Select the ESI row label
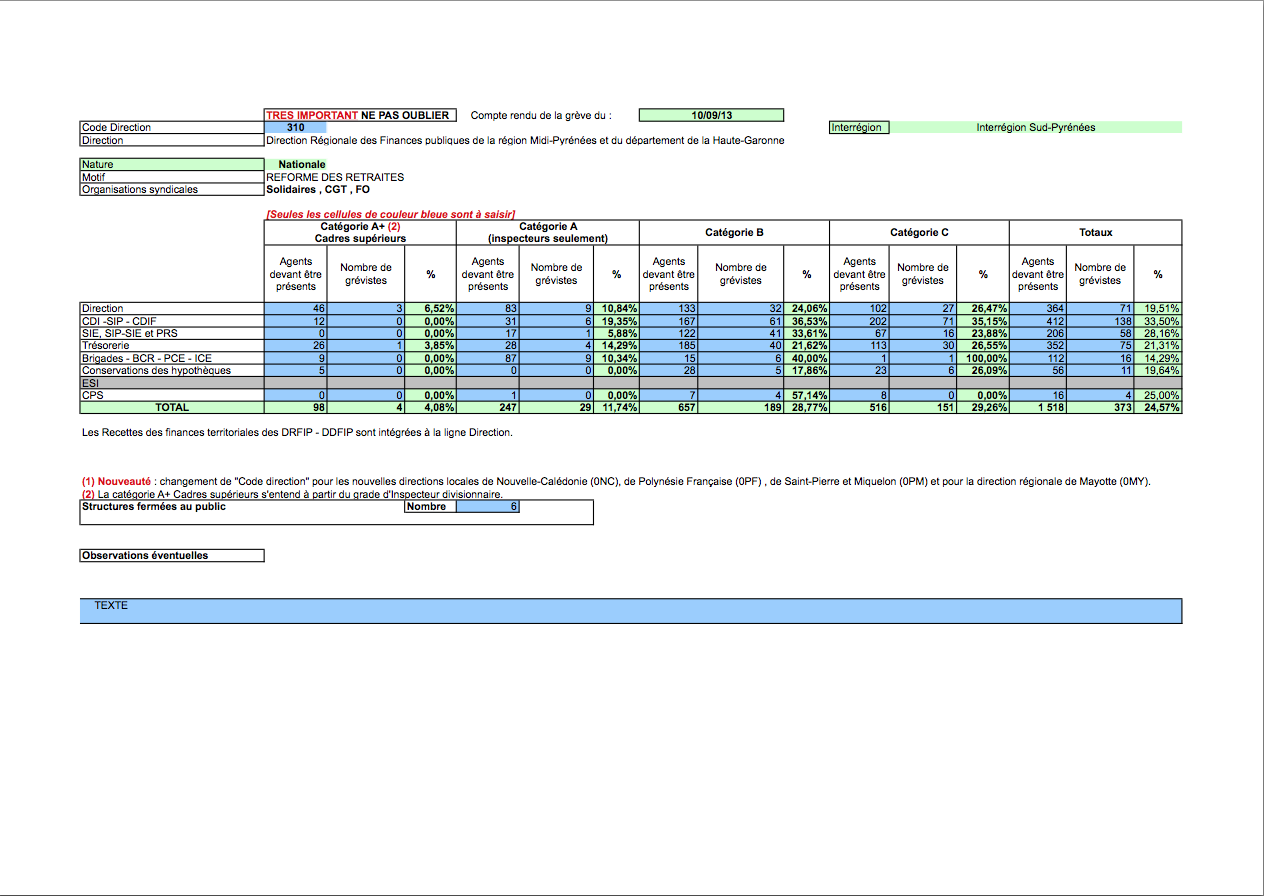Screen dimensions: 1264x896 pyautogui.click(x=172, y=383)
